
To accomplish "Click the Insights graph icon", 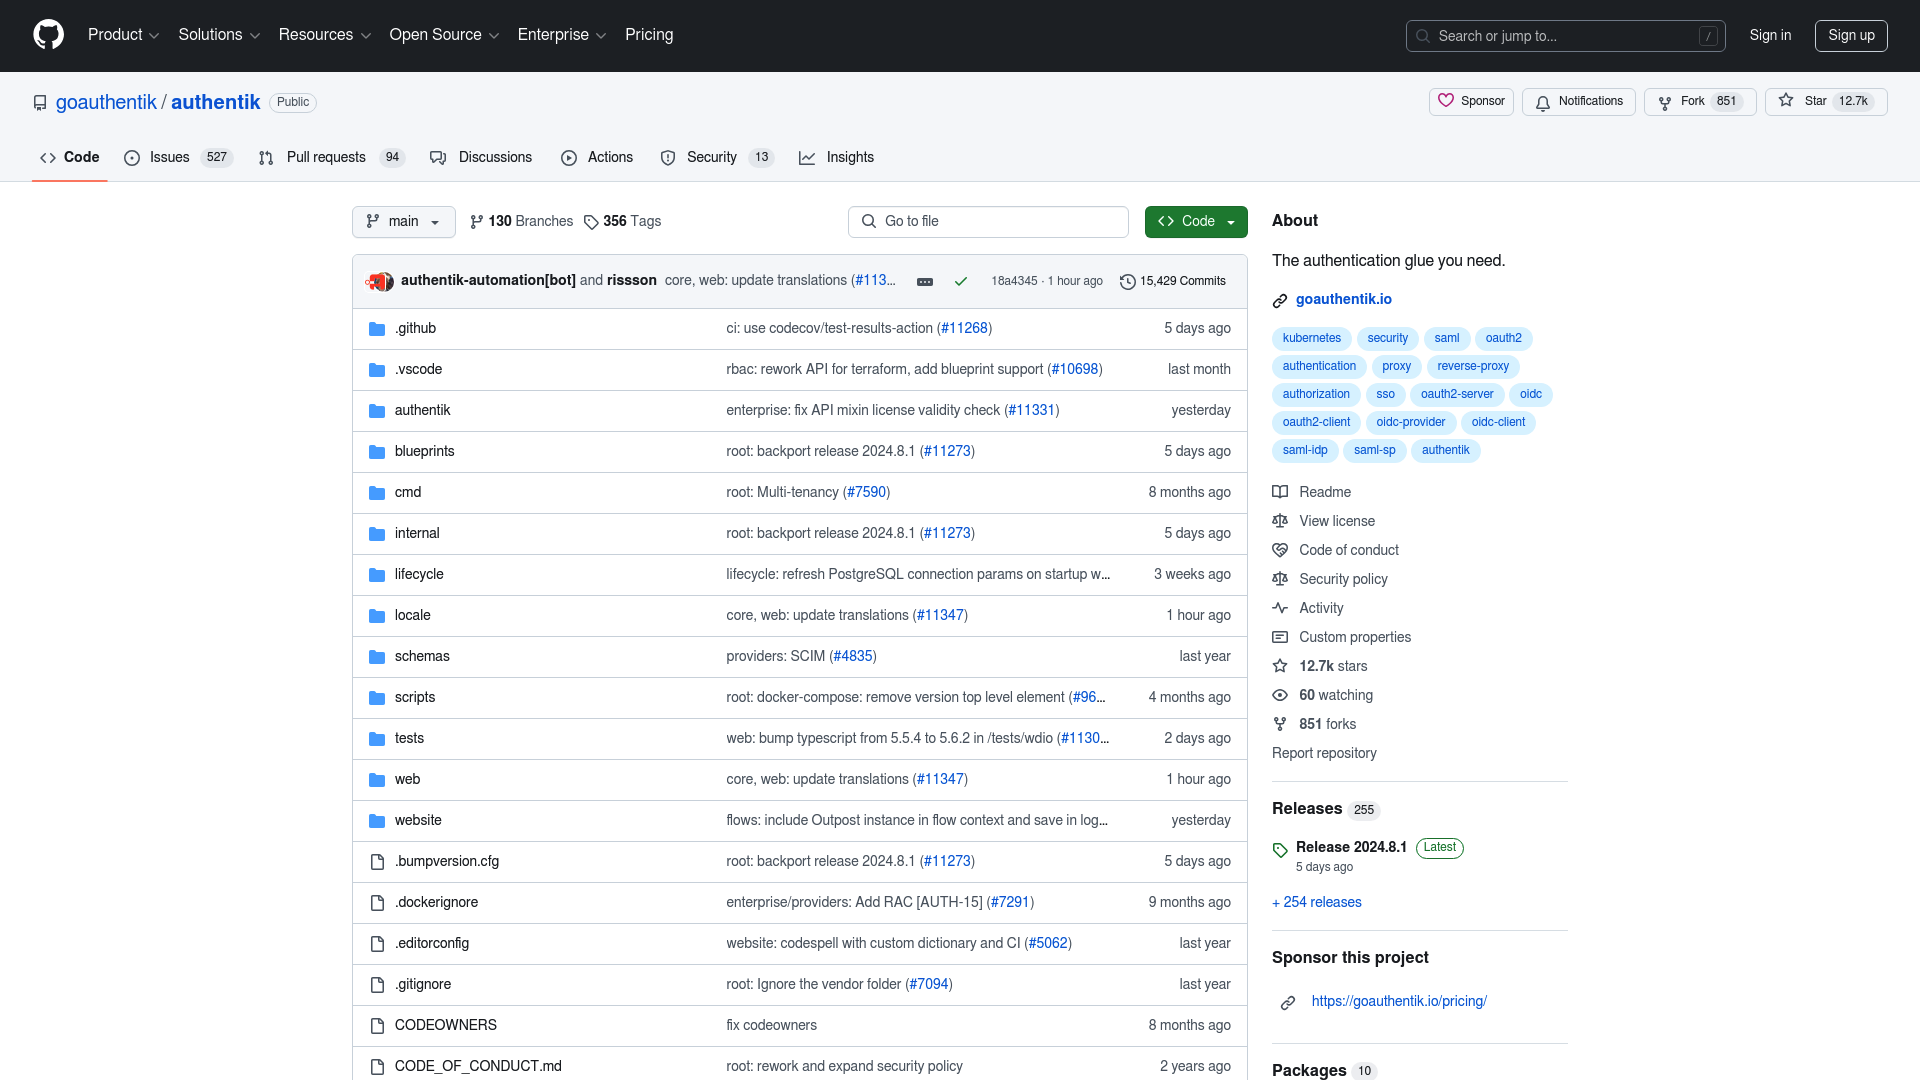I will 807,157.
